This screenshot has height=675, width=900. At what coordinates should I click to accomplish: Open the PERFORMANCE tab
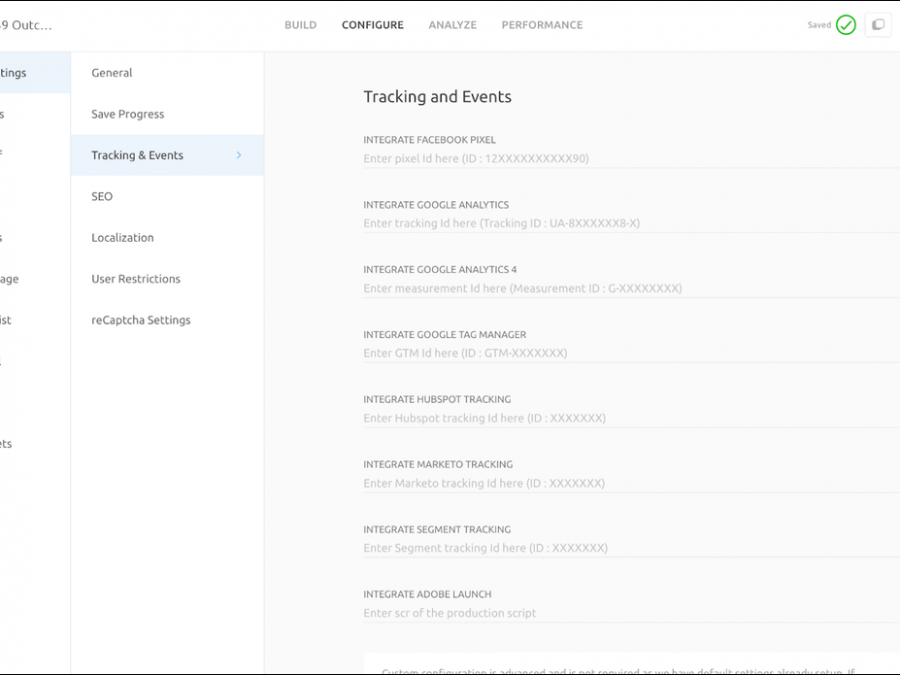coord(542,25)
